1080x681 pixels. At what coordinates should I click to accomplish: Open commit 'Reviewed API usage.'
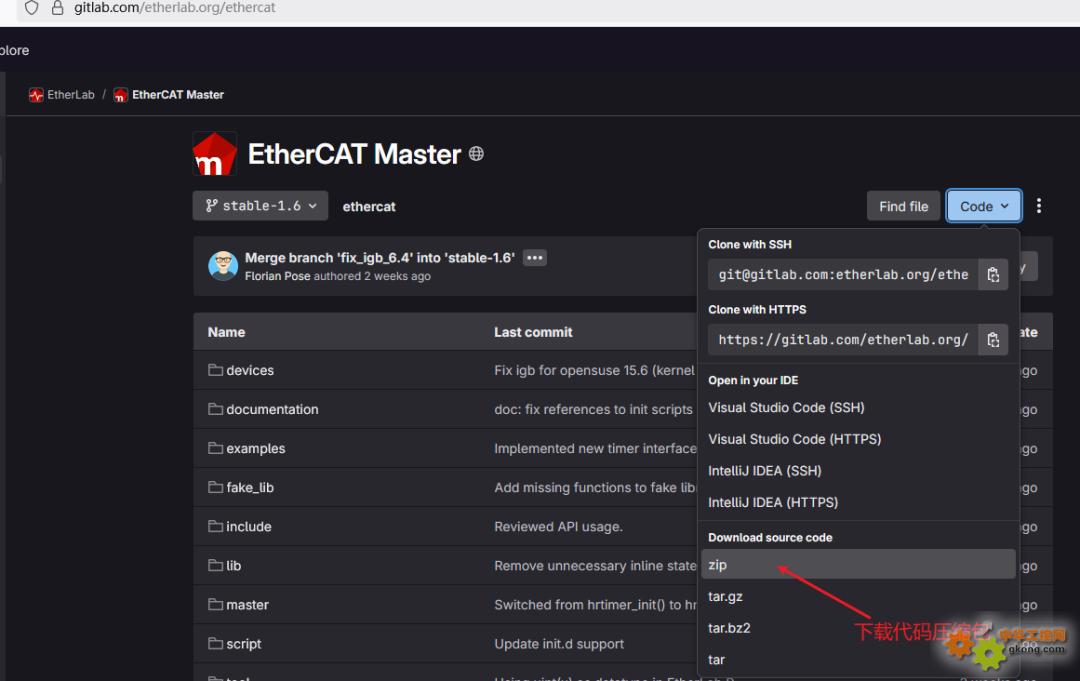pyautogui.click(x=558, y=527)
